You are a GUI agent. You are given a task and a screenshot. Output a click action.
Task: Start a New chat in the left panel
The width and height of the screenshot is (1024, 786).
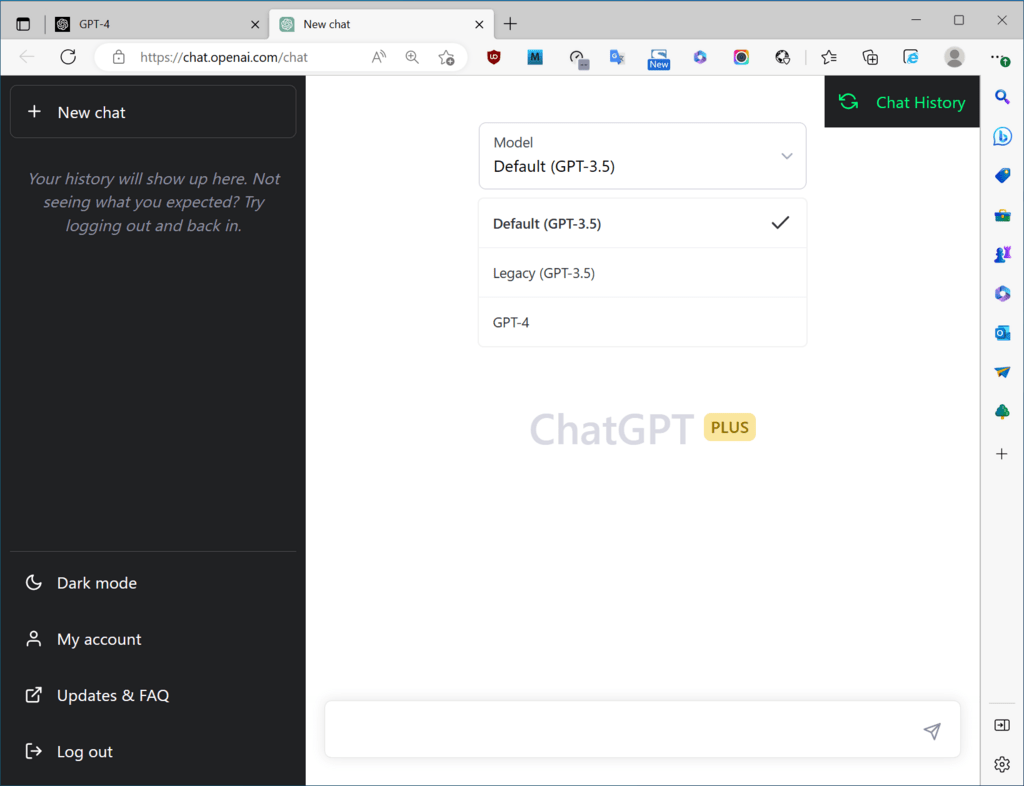(x=153, y=112)
